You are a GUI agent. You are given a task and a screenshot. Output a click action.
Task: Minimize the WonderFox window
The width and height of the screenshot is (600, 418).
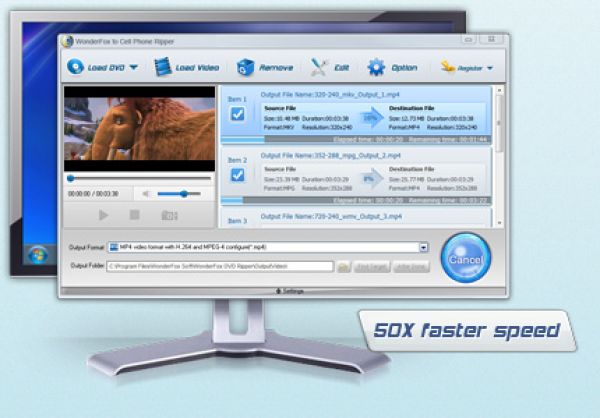[468, 39]
